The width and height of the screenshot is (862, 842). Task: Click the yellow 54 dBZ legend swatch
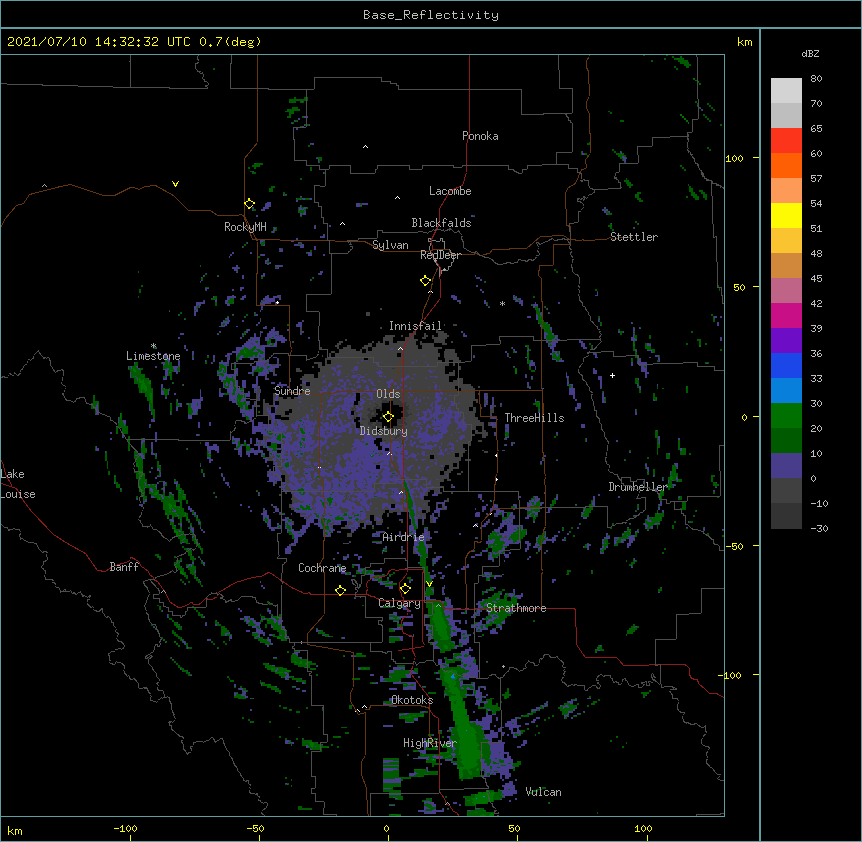point(786,215)
